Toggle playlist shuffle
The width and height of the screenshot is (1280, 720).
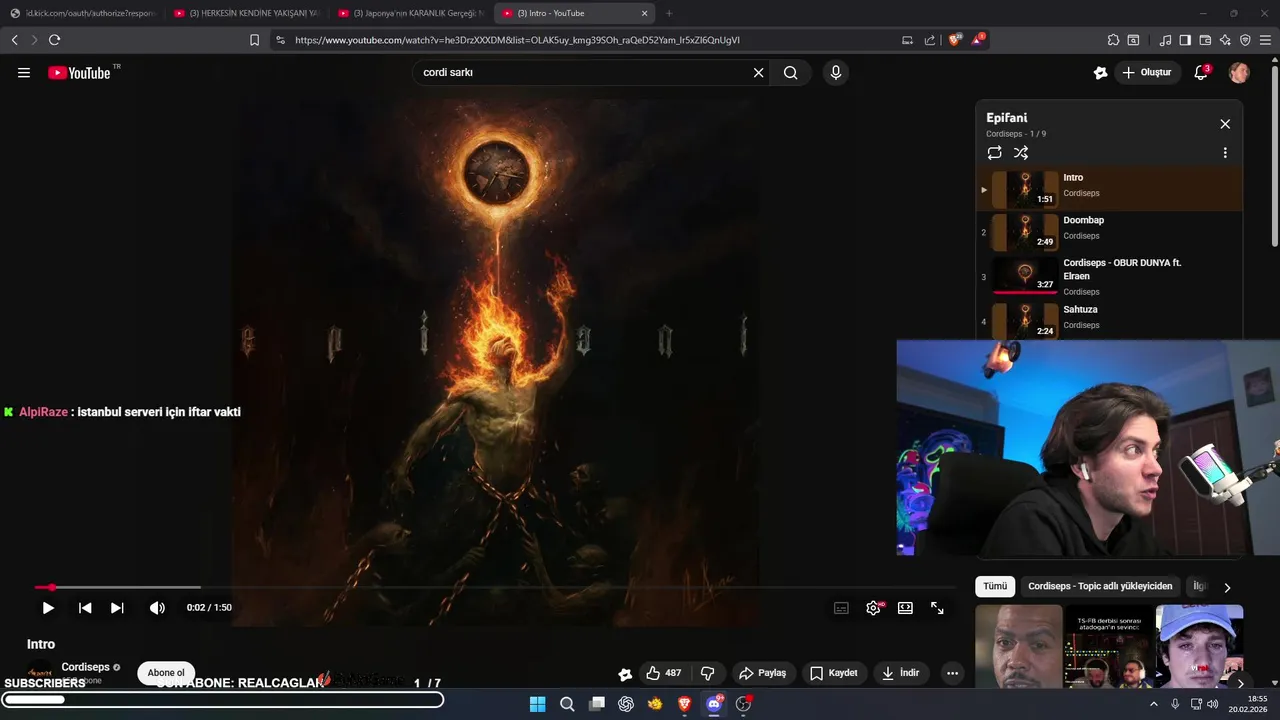(1021, 153)
